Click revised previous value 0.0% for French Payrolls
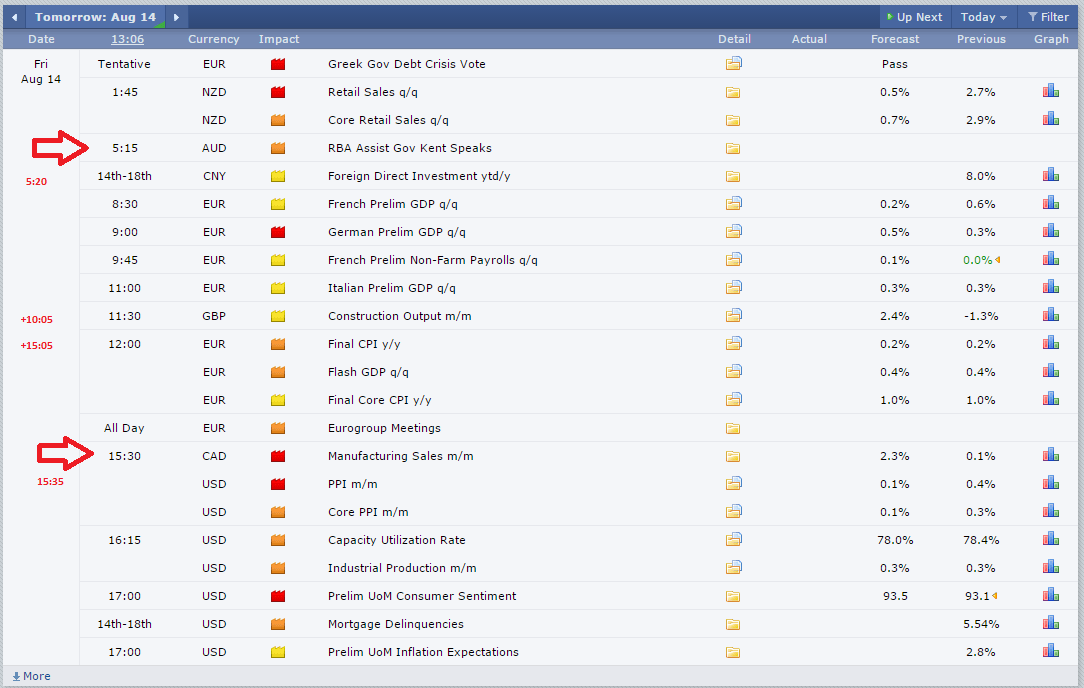 978,260
